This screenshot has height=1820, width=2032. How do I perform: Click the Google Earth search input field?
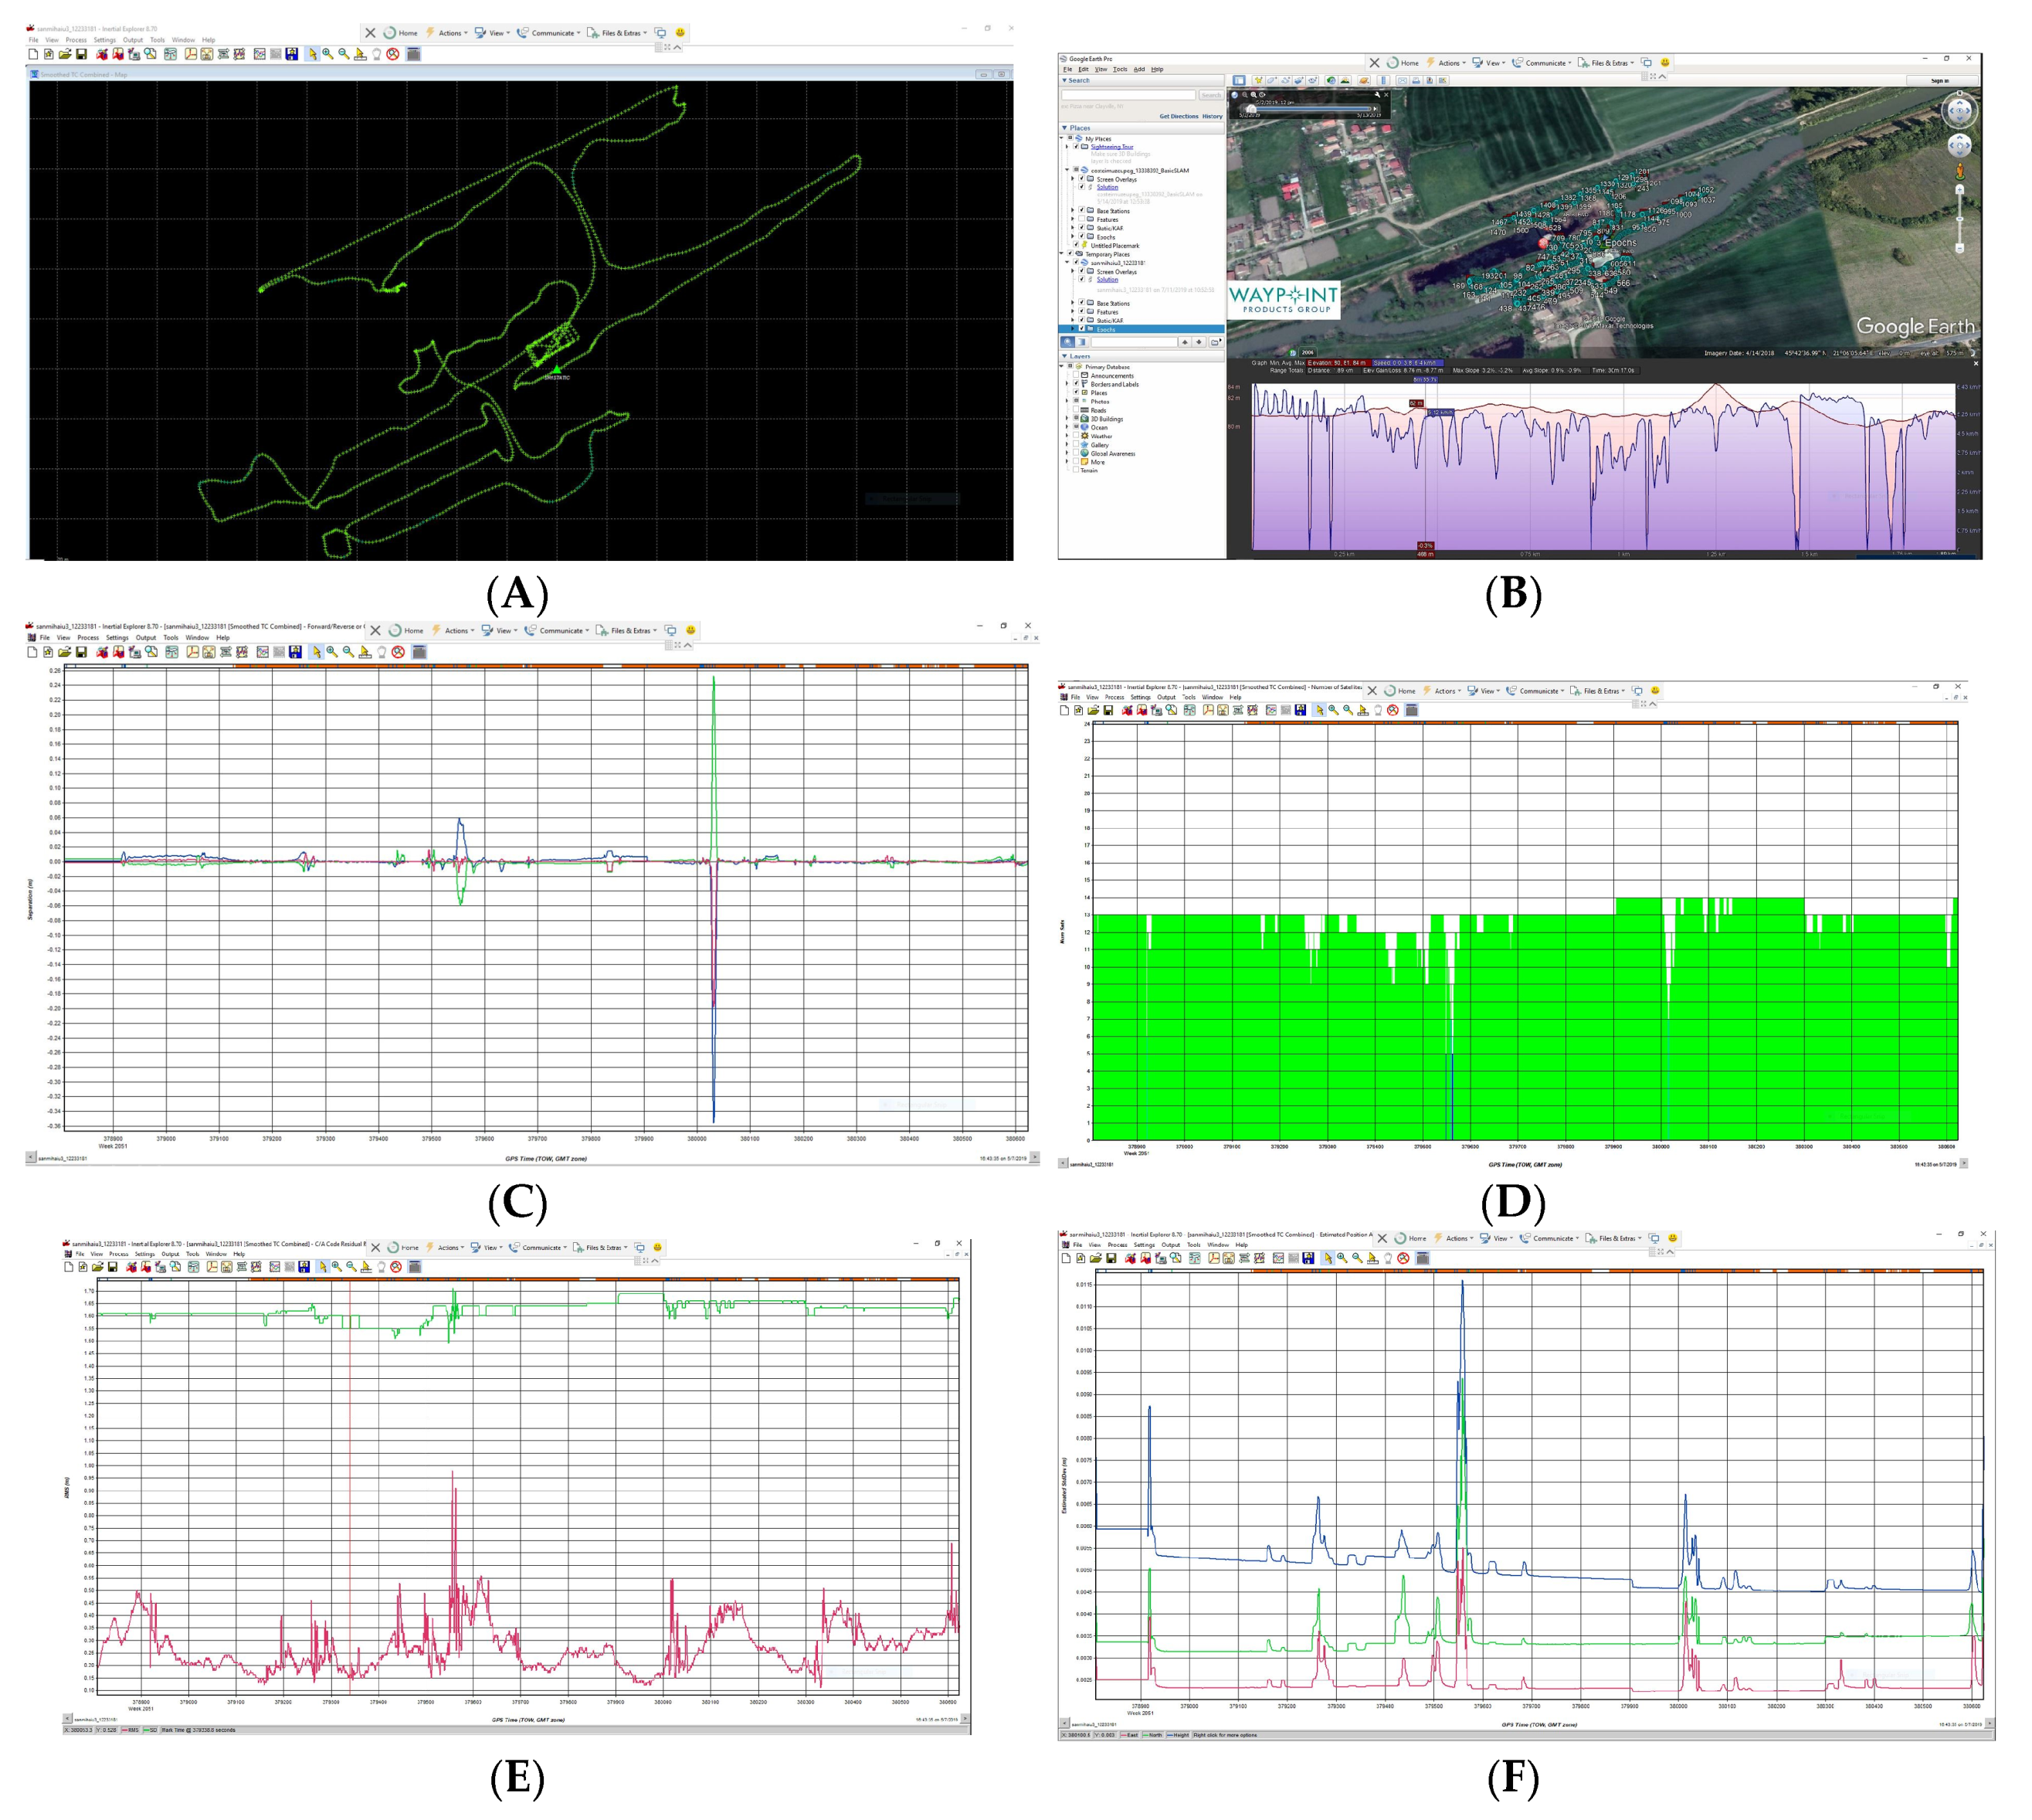click(1129, 95)
